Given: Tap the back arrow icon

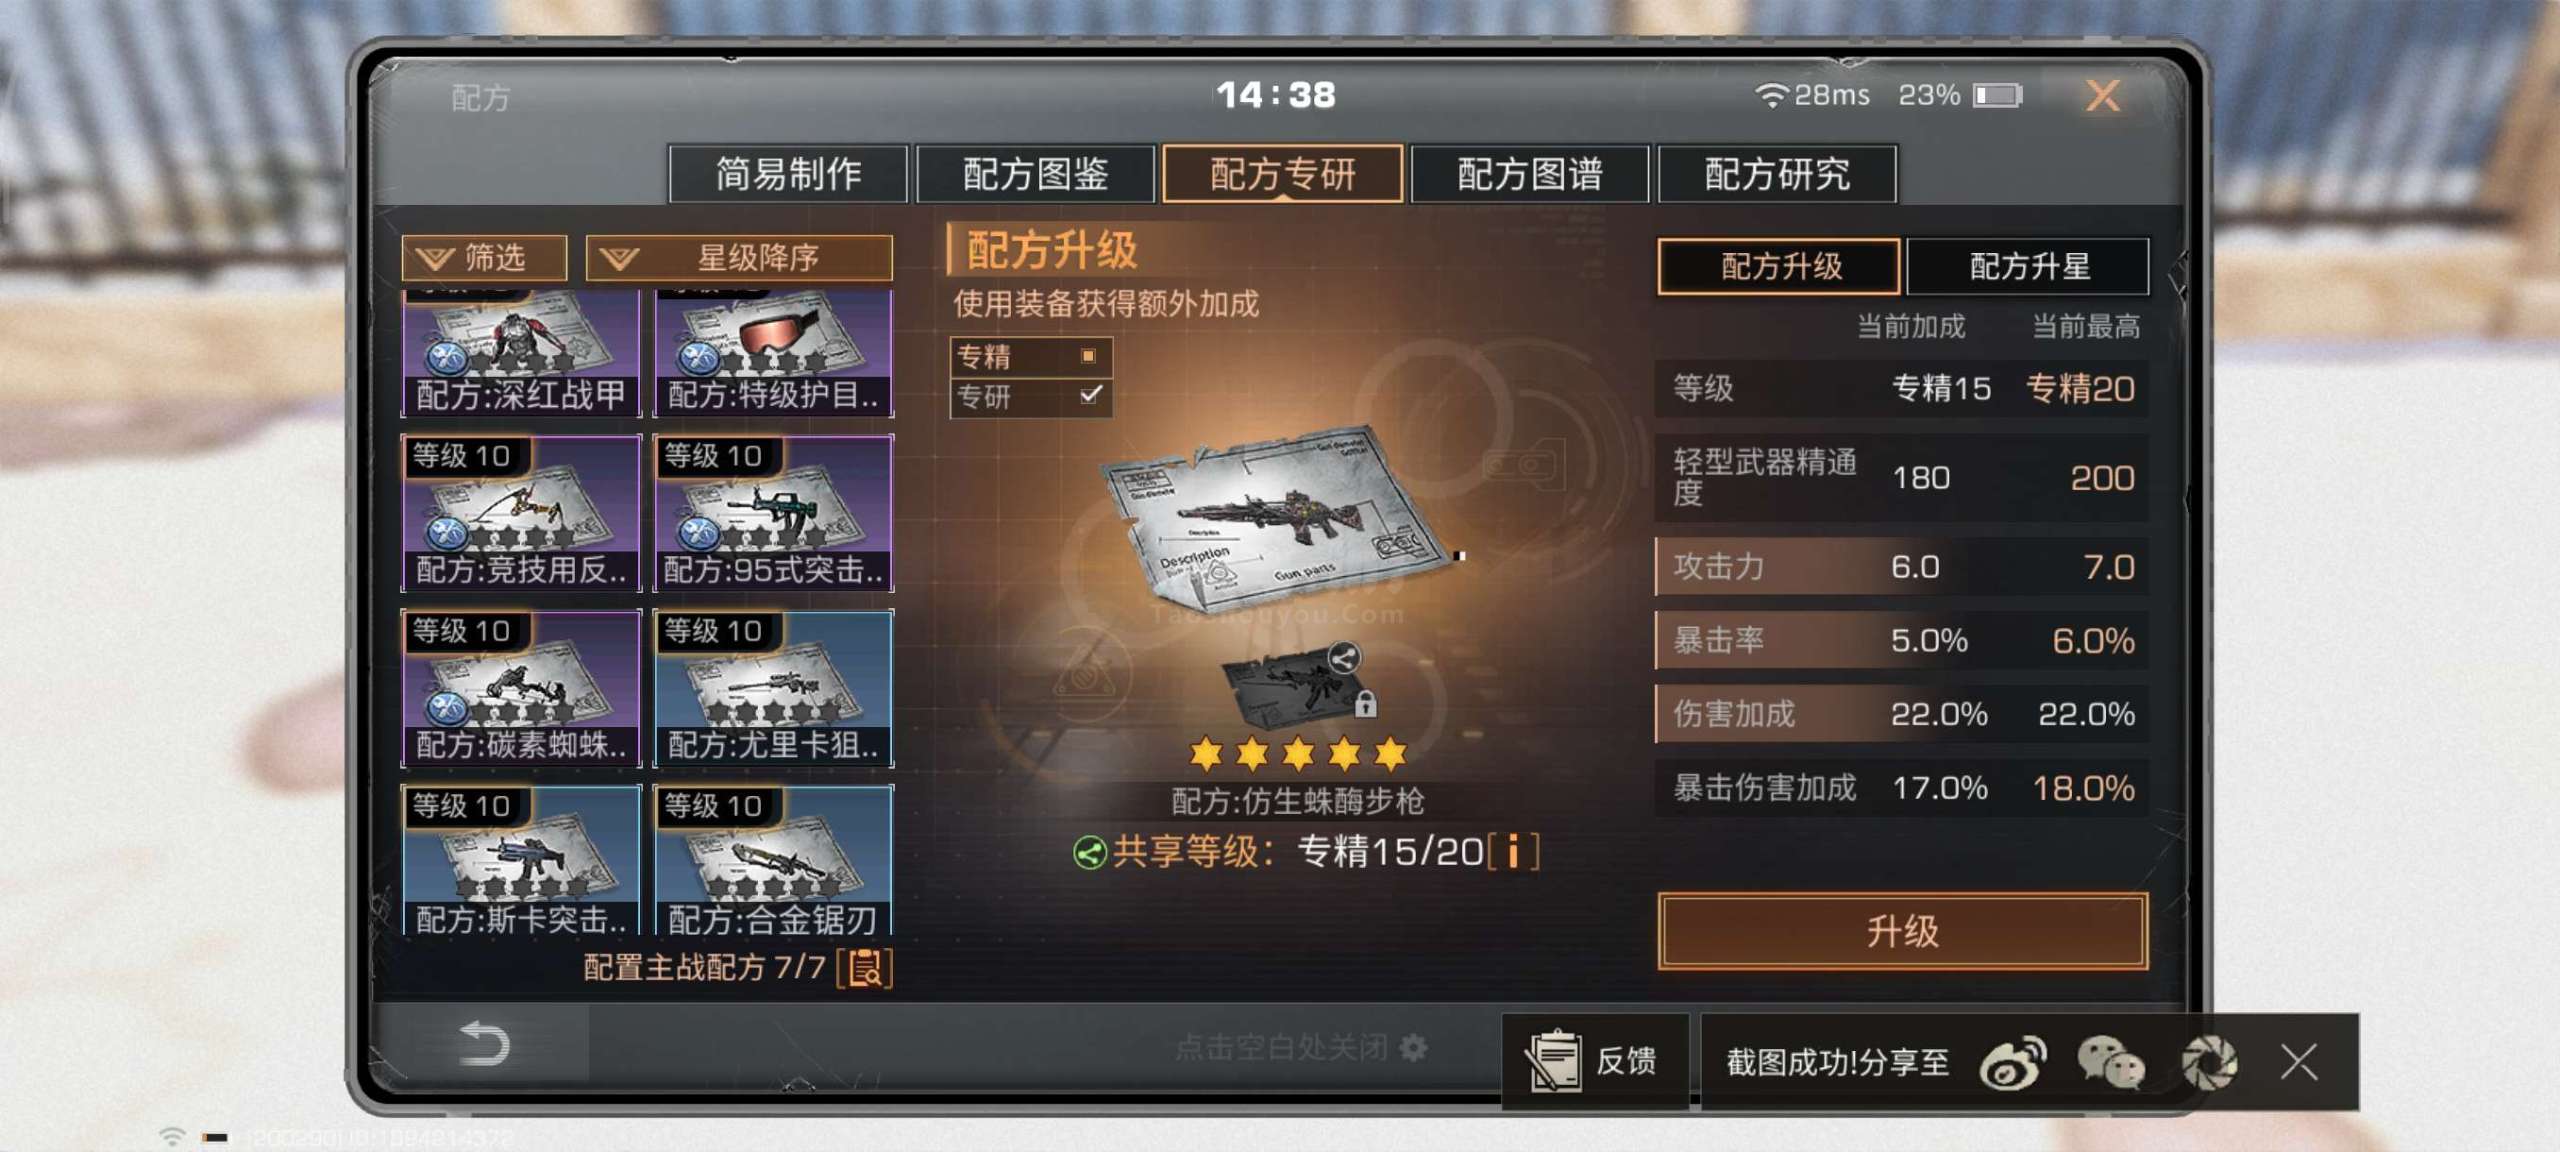Looking at the screenshot, I should [484, 1044].
